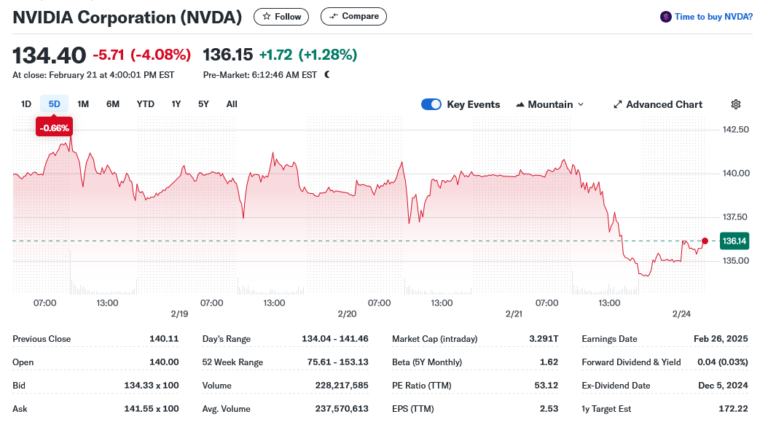This screenshot has width=768, height=425.
Task: Select the All range tab
Action: click(232, 104)
